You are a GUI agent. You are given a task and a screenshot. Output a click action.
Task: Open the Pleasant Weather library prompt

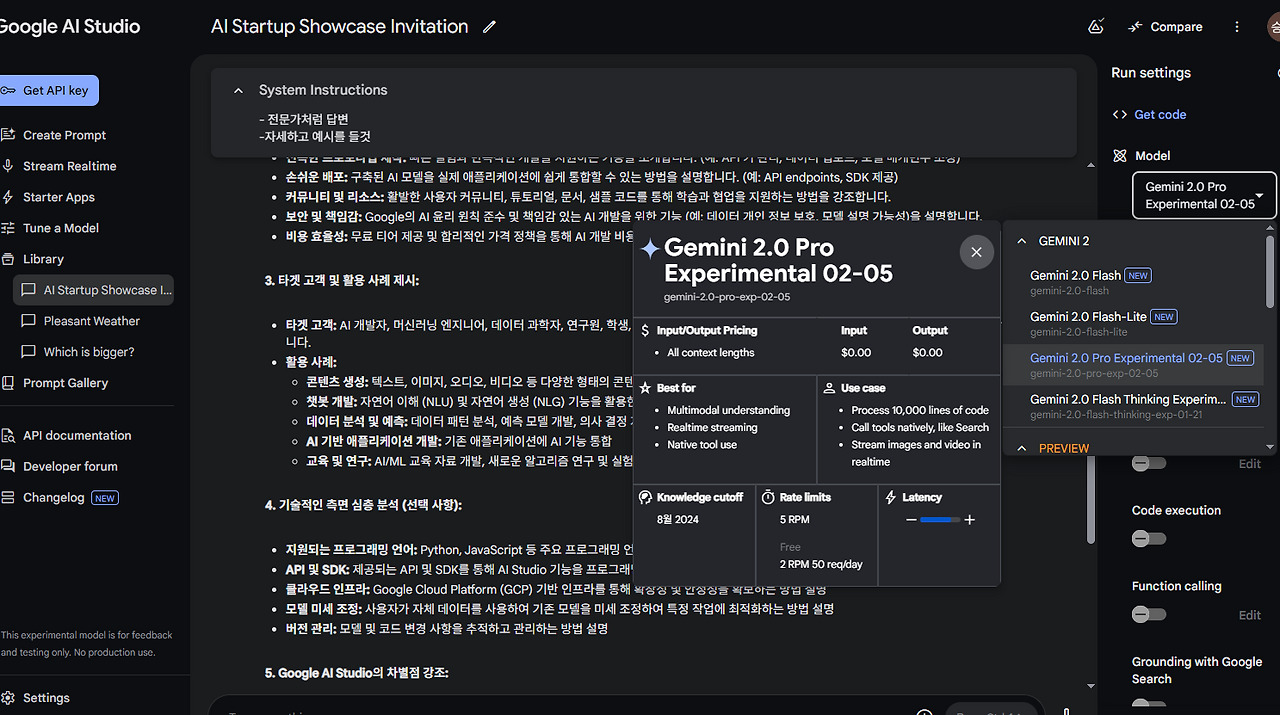91,321
